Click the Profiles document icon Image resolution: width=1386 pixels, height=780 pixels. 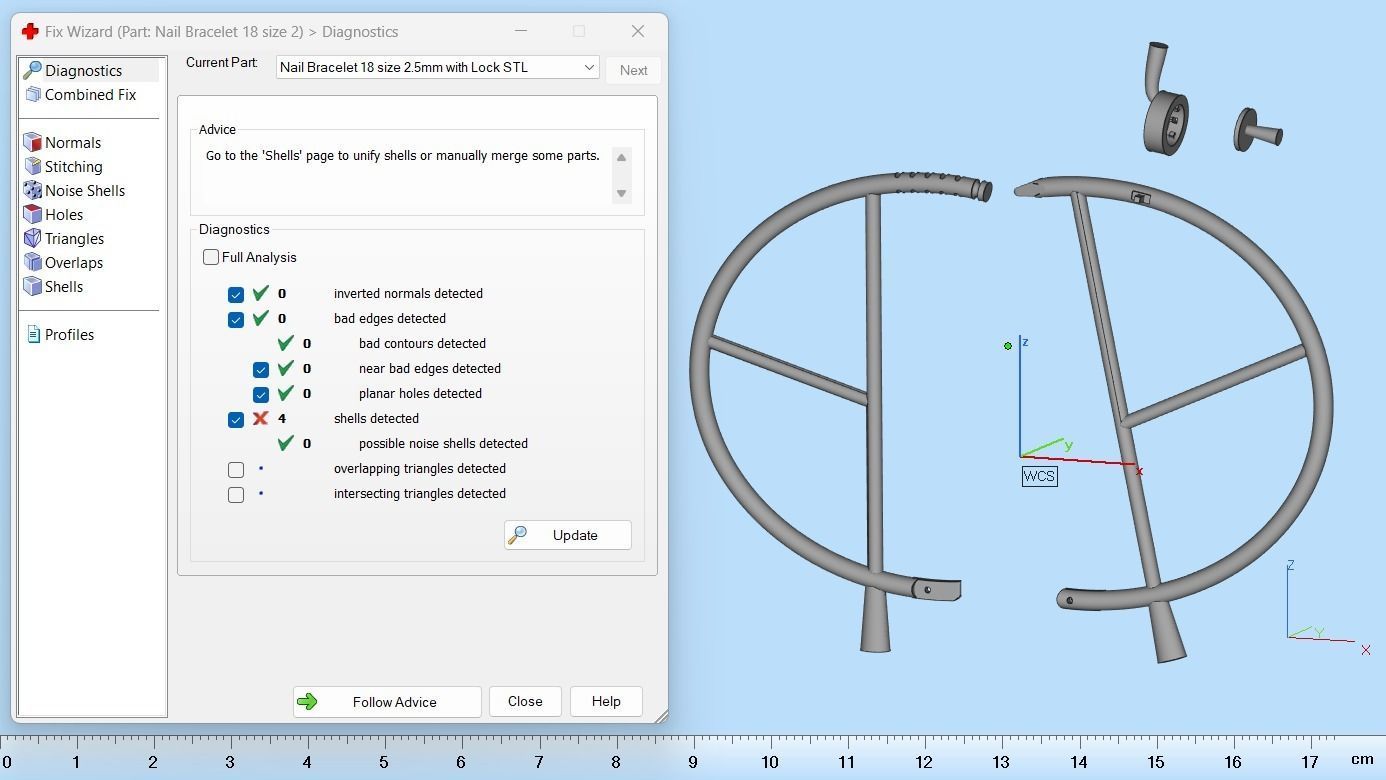[33, 335]
